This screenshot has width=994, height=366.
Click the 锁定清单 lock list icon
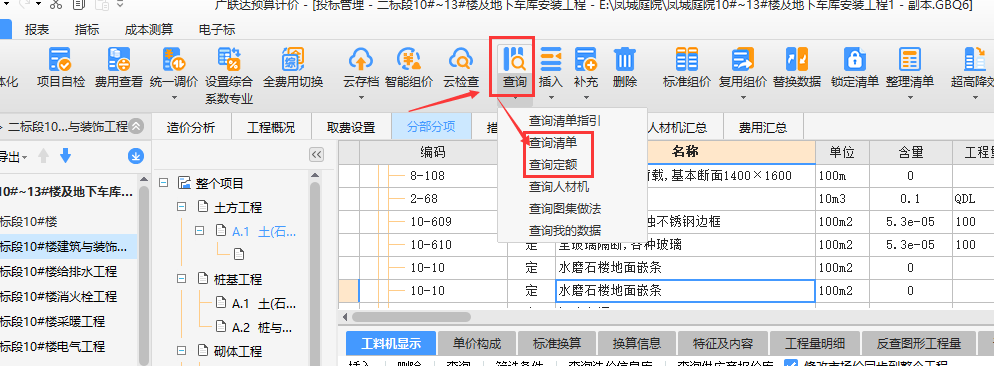(x=855, y=60)
